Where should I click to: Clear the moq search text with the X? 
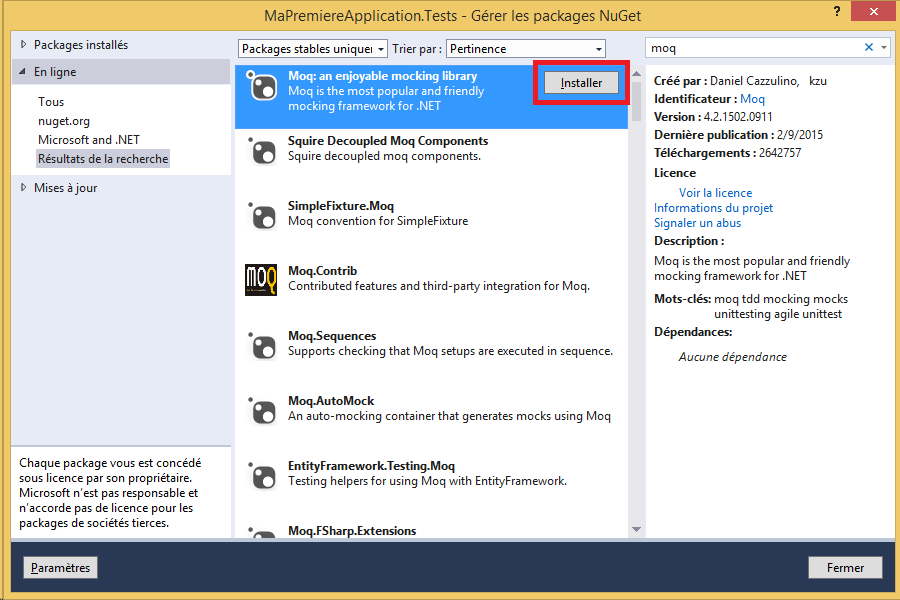[x=868, y=48]
